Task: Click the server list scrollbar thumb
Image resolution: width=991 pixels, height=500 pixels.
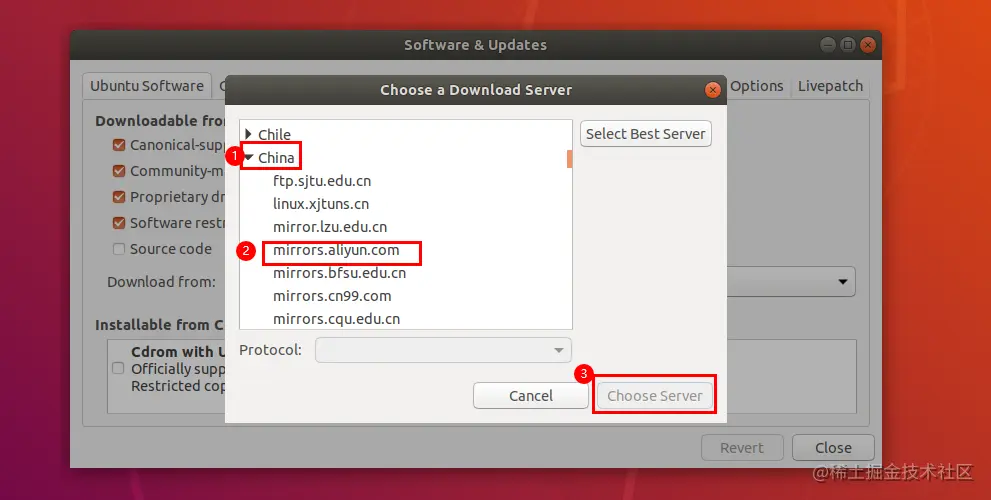Action: pos(569,159)
